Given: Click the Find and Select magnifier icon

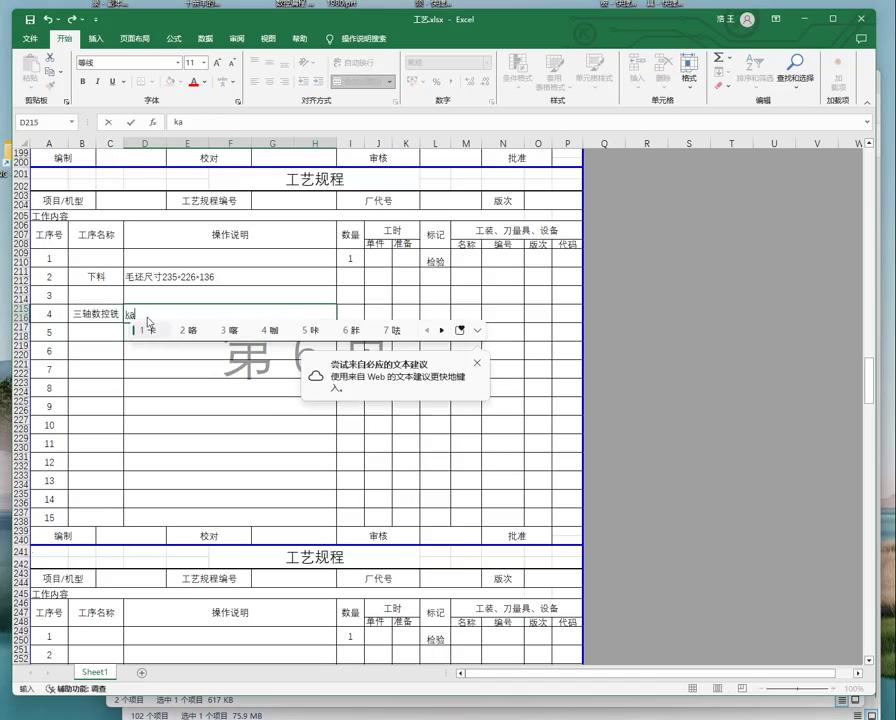Looking at the screenshot, I should 795,65.
